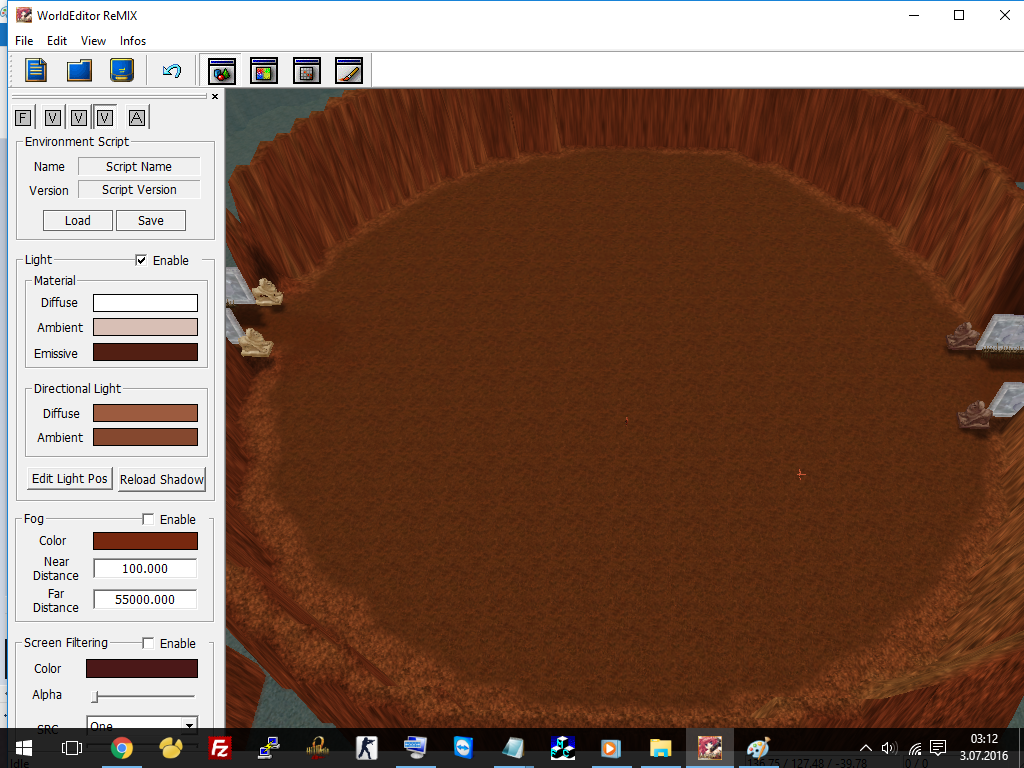
Task: Pick the Material Ambient color swatch
Action: point(145,327)
